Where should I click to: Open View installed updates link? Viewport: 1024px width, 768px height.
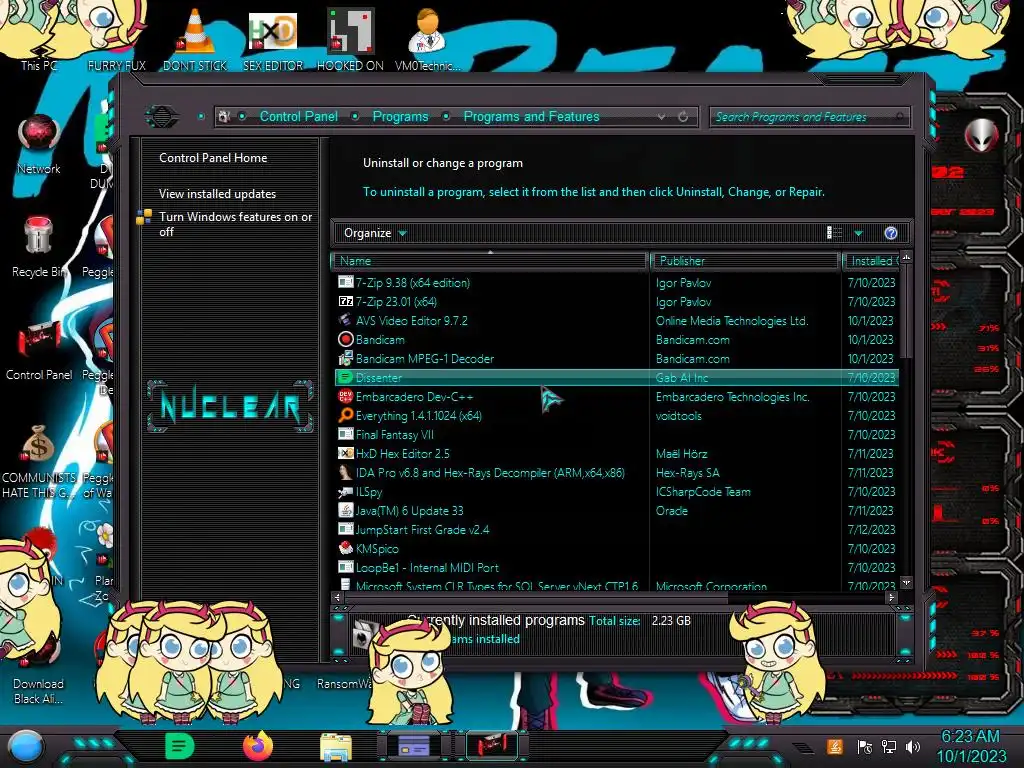point(217,194)
